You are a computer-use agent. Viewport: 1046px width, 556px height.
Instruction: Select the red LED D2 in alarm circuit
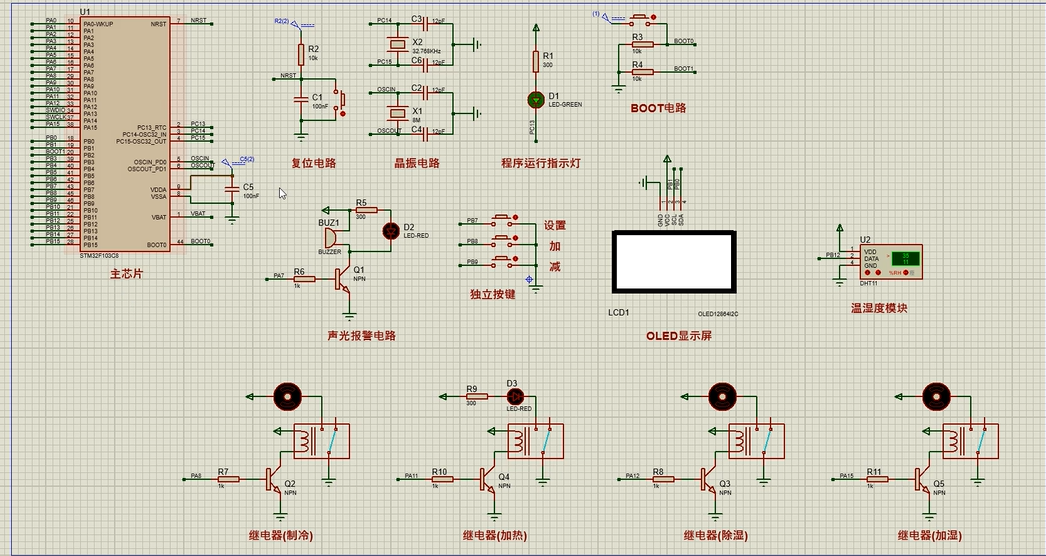point(390,231)
